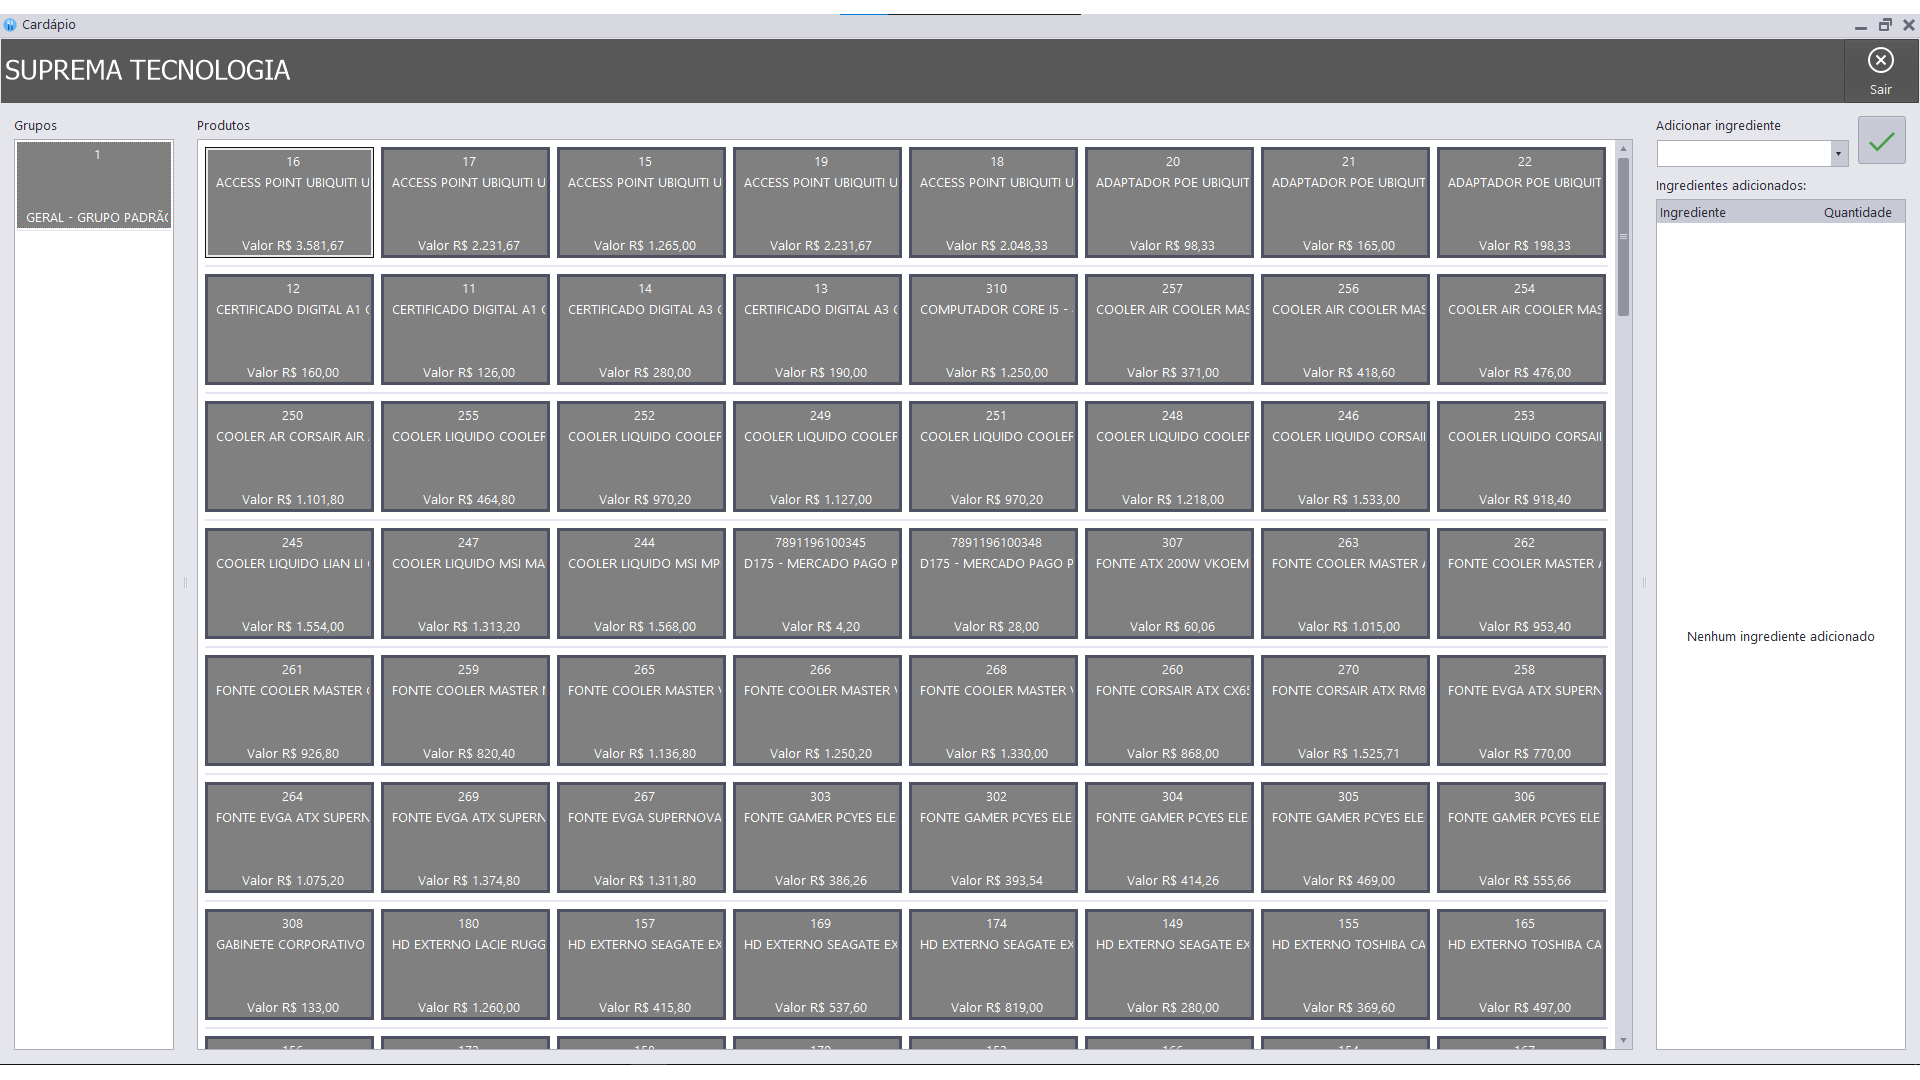This screenshot has width=1920, height=1080.
Task: Choose product 258 Fonte EVGA R$ 770,00
Action: 1521,711
